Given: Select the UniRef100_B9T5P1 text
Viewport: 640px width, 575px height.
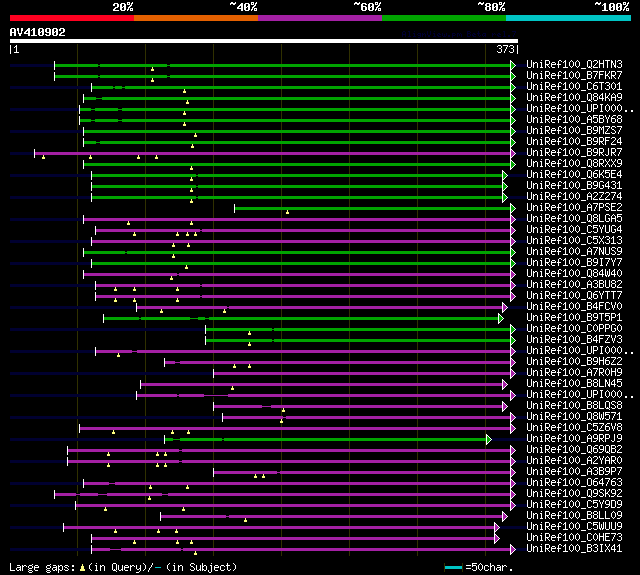Looking at the screenshot, I should point(574,318).
